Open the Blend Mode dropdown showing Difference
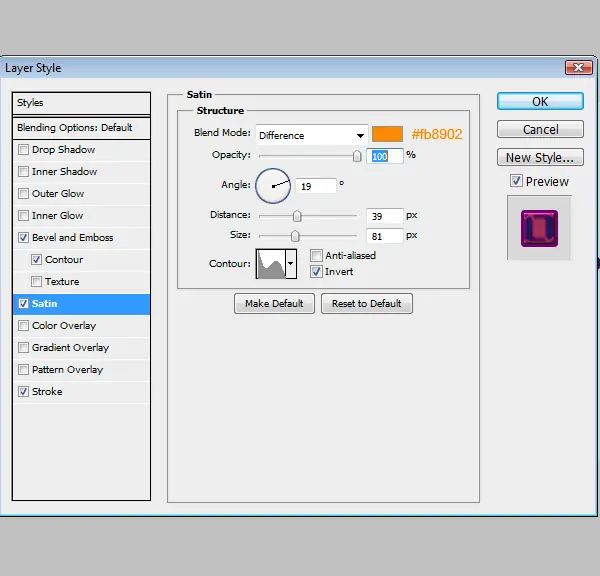 (x=312, y=135)
